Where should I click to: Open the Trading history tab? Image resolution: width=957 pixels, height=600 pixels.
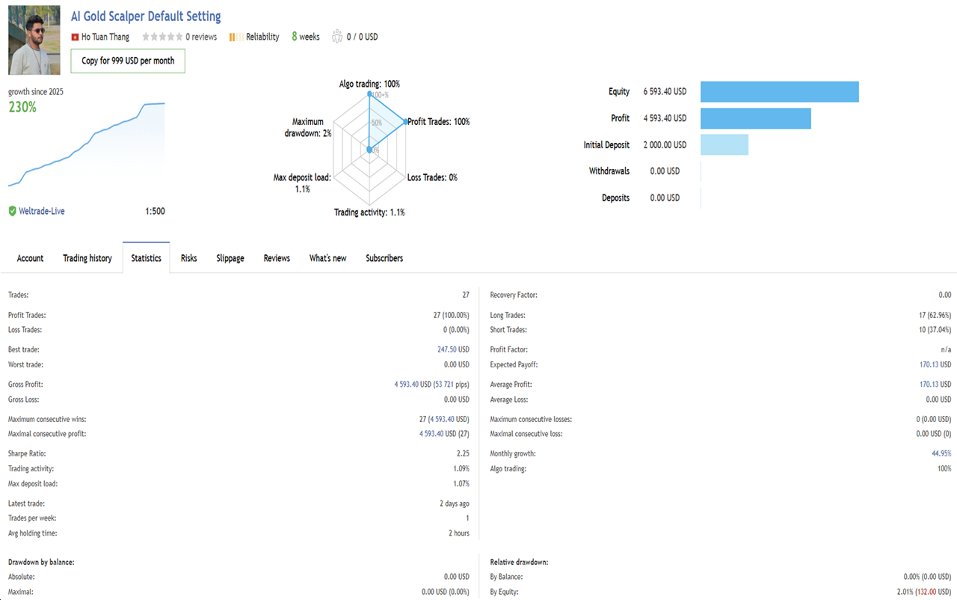(87, 258)
